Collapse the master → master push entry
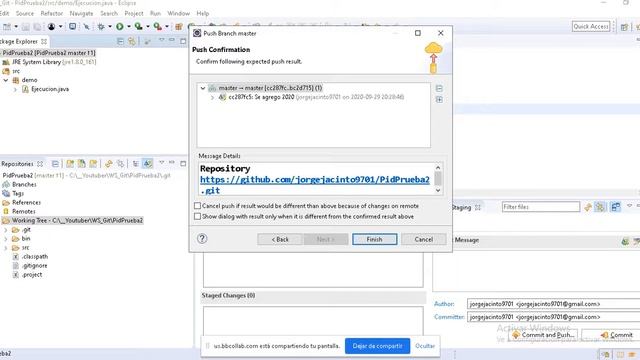 [203, 88]
